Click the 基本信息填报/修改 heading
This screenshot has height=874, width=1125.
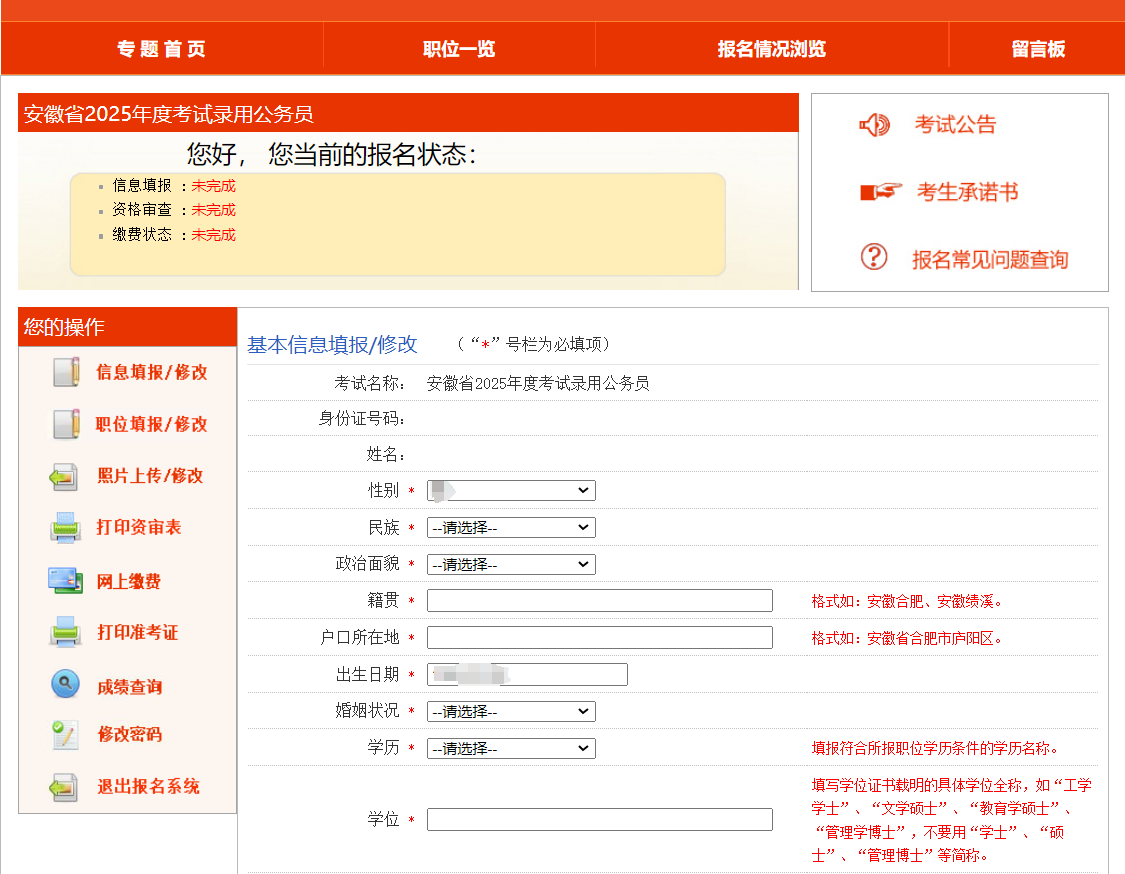click(x=332, y=344)
